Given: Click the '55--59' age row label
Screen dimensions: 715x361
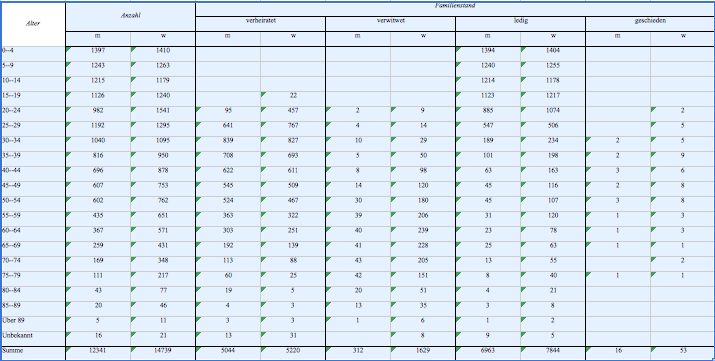Looking at the screenshot, I should [33, 219].
